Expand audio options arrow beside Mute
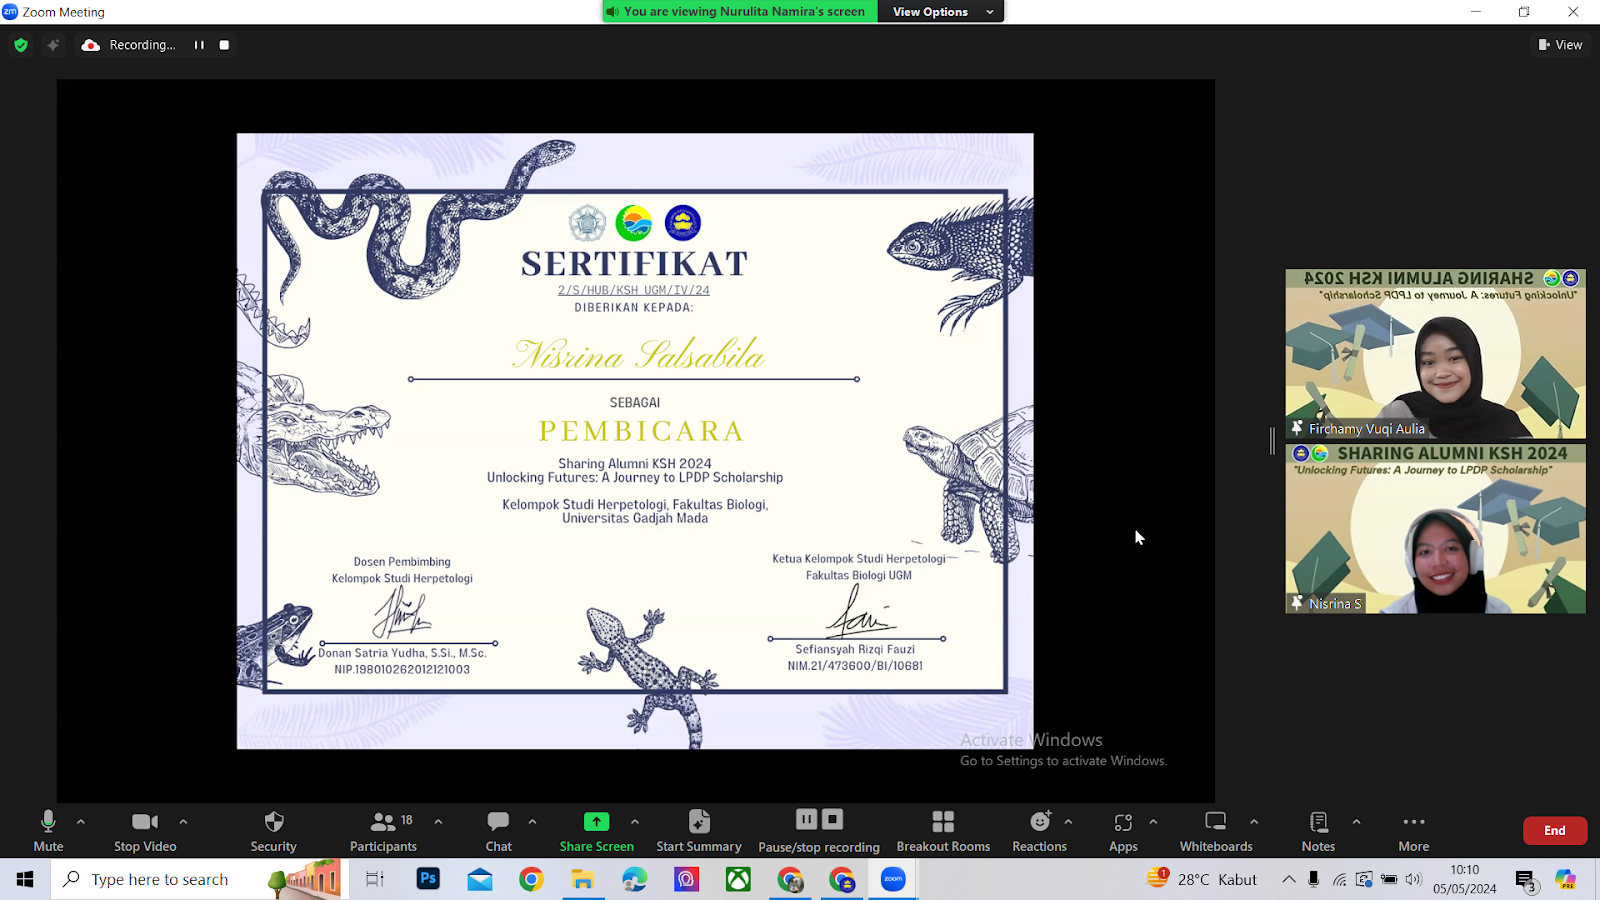Viewport: 1600px width, 900px height. click(x=81, y=822)
